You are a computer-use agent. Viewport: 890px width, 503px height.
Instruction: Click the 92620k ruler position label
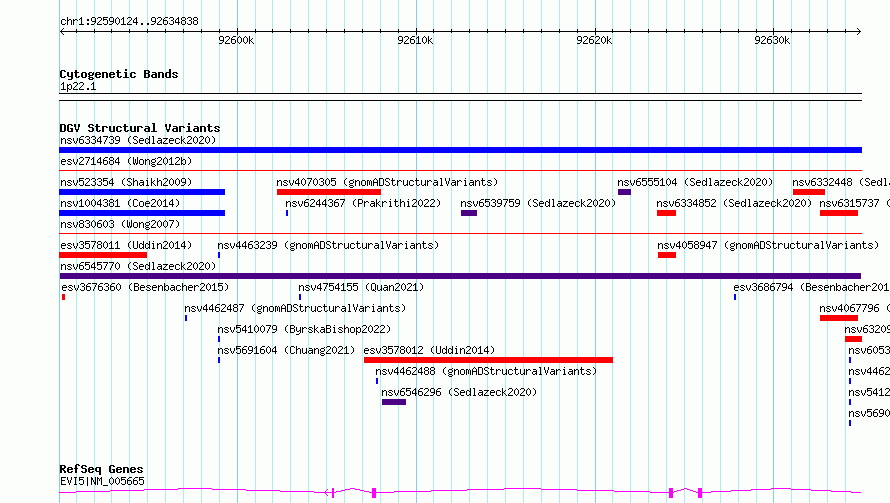[x=594, y=40]
